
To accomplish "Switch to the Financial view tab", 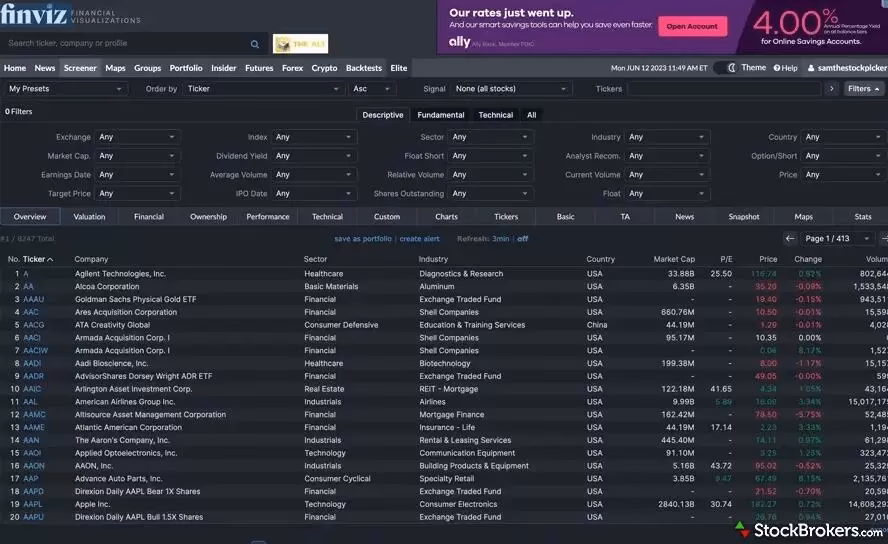I will [149, 217].
